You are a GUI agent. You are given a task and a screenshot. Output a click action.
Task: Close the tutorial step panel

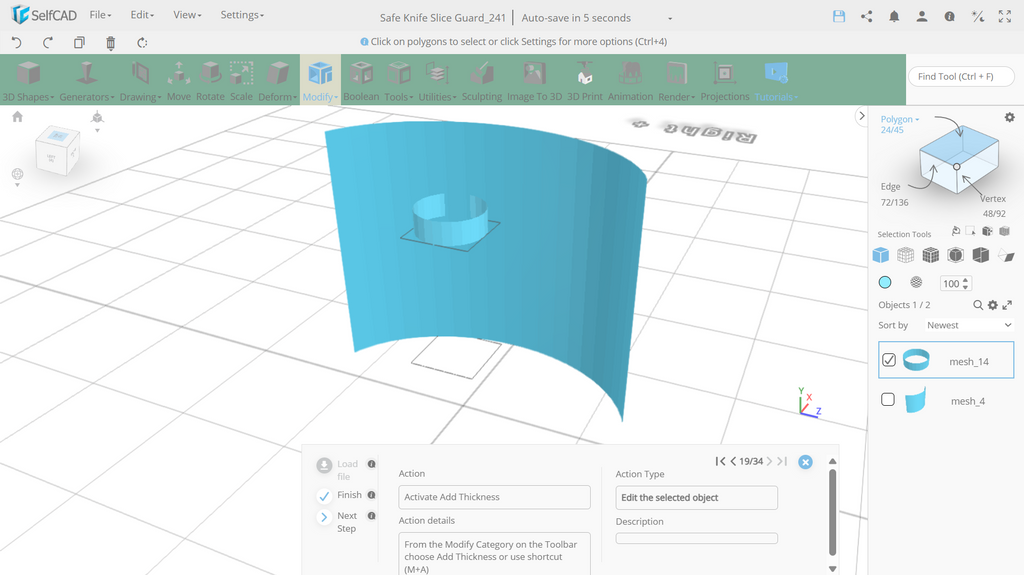click(805, 462)
